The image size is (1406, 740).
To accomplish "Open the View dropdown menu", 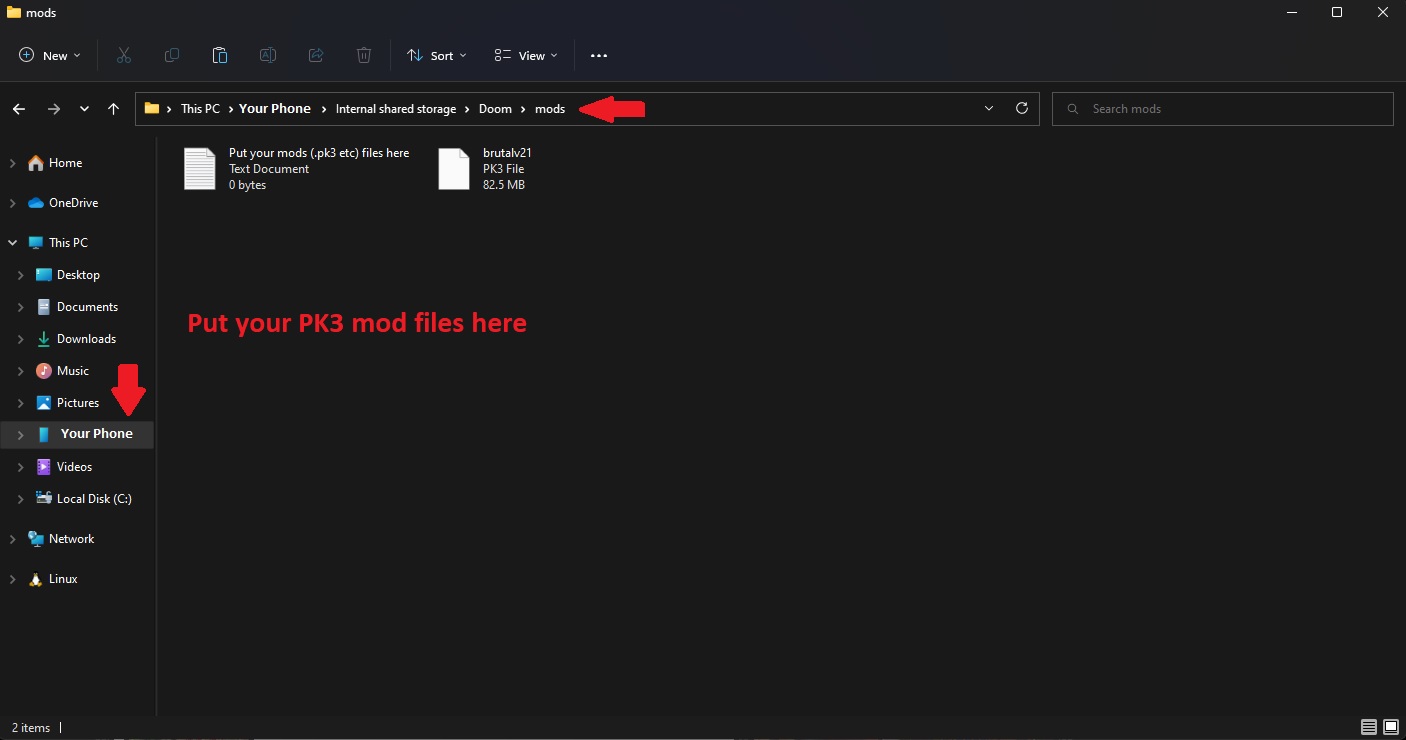I will pos(526,56).
